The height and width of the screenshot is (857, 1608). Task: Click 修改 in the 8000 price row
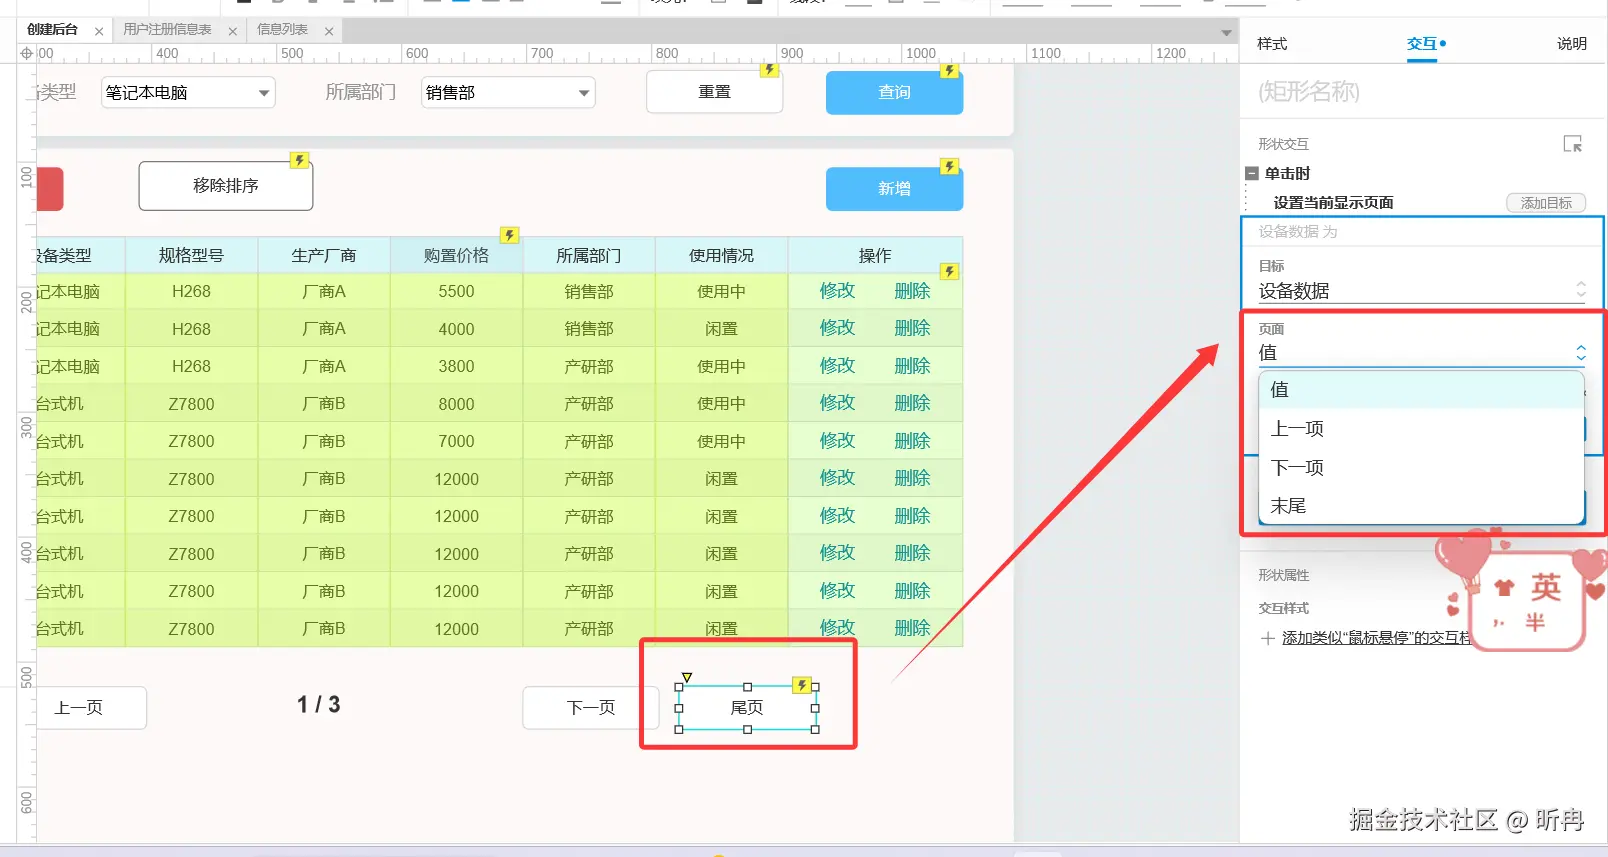click(x=837, y=403)
